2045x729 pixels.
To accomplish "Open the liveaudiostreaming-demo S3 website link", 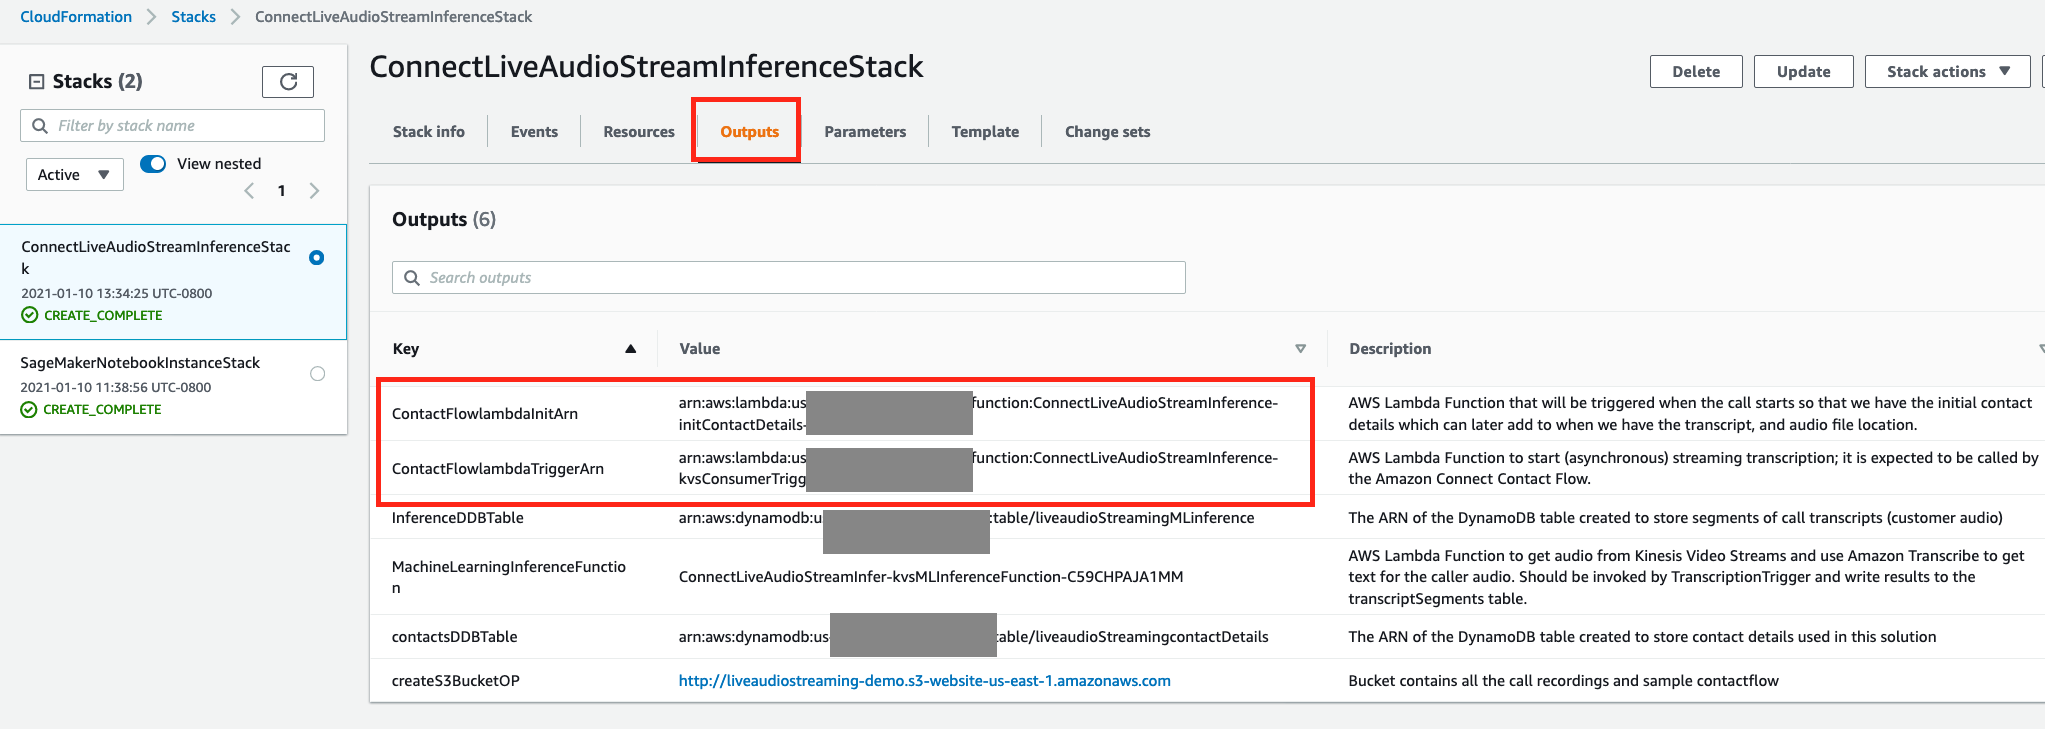I will (x=924, y=681).
